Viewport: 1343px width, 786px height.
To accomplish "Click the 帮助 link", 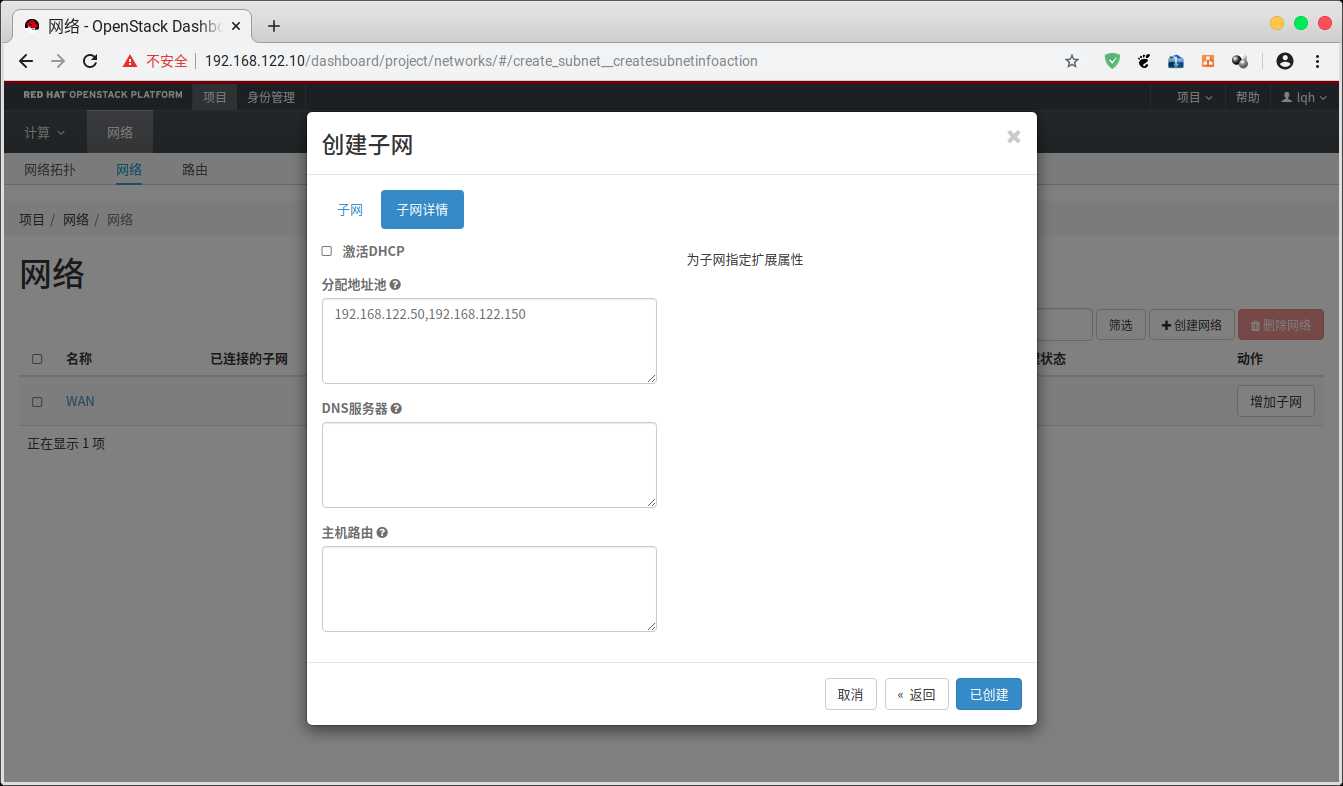I will tap(1247, 97).
